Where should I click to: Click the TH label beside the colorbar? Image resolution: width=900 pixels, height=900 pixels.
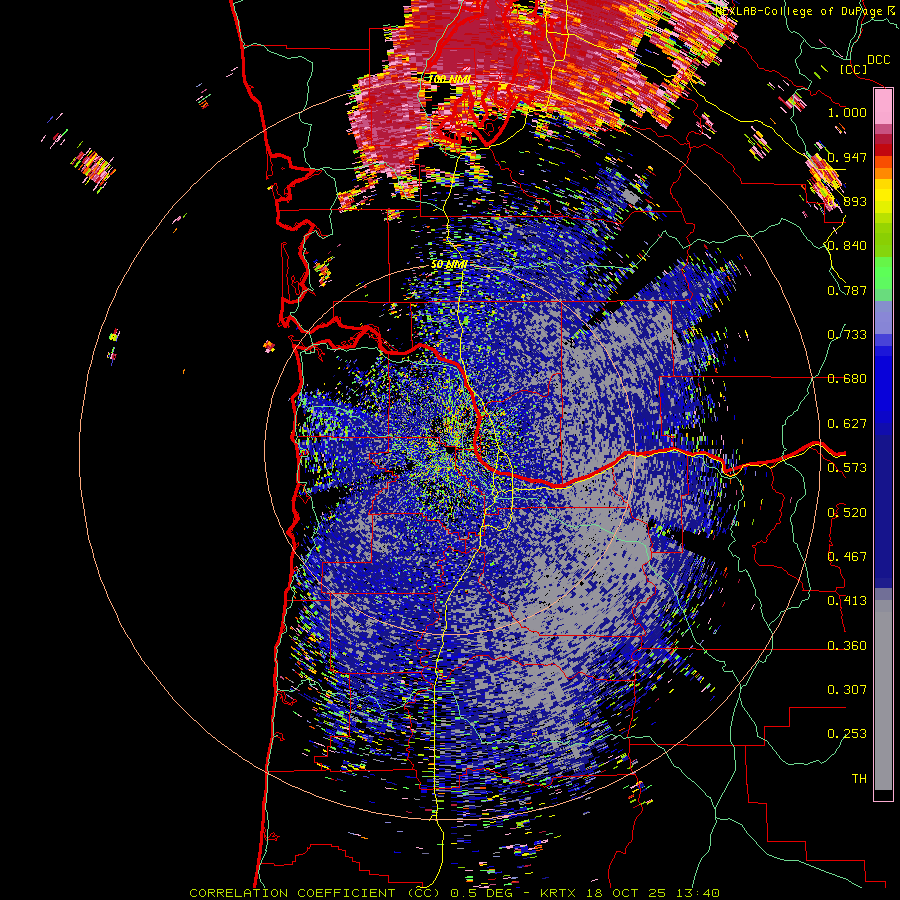click(x=859, y=778)
